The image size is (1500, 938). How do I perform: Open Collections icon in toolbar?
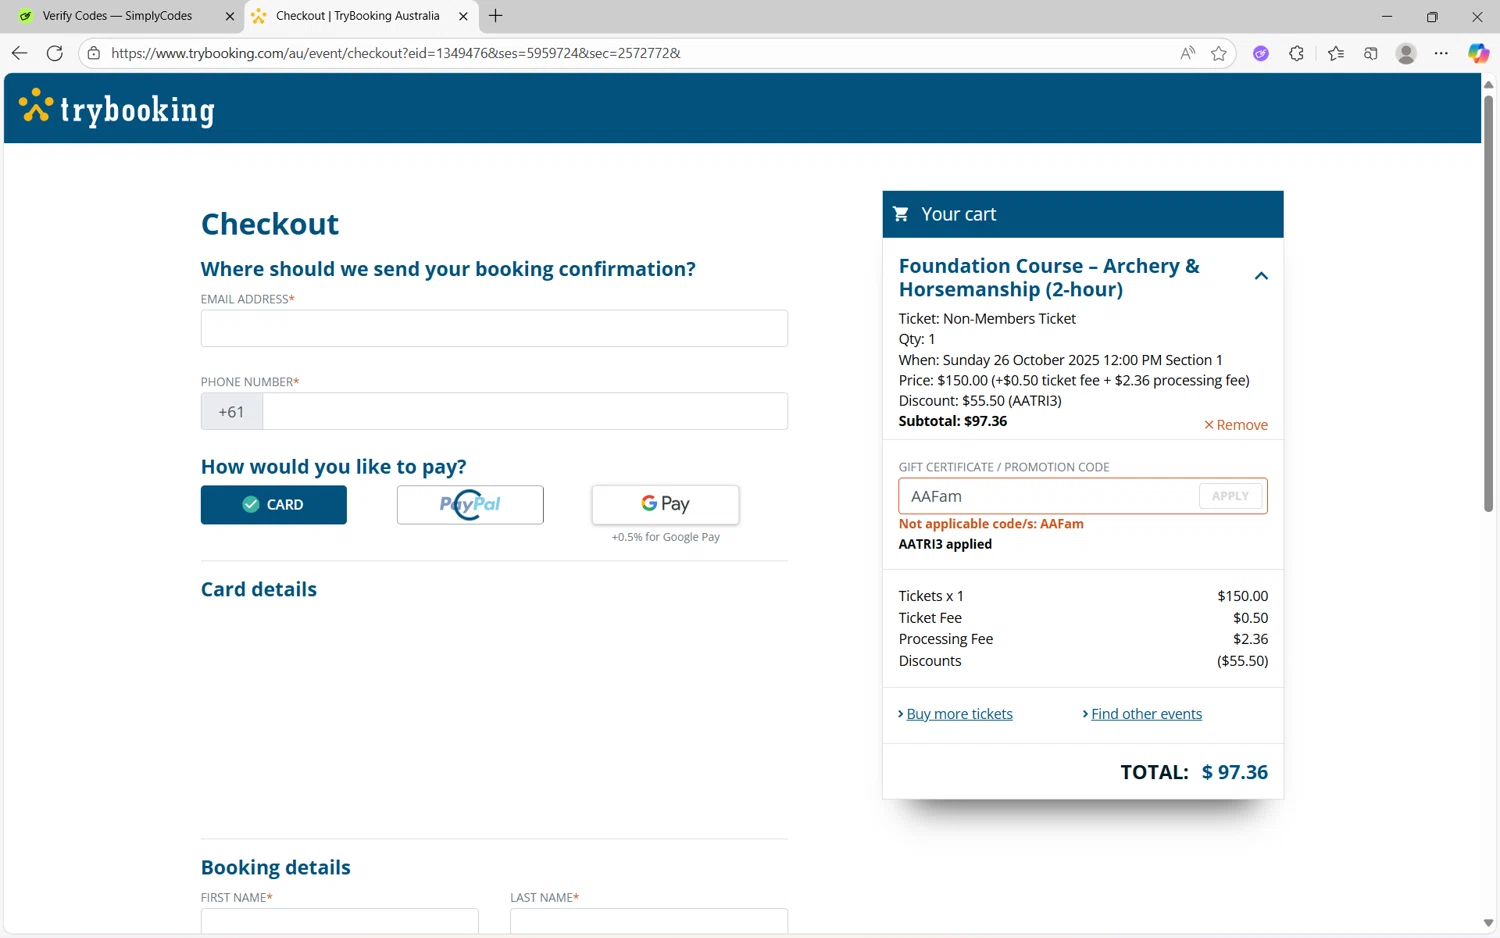click(1371, 53)
